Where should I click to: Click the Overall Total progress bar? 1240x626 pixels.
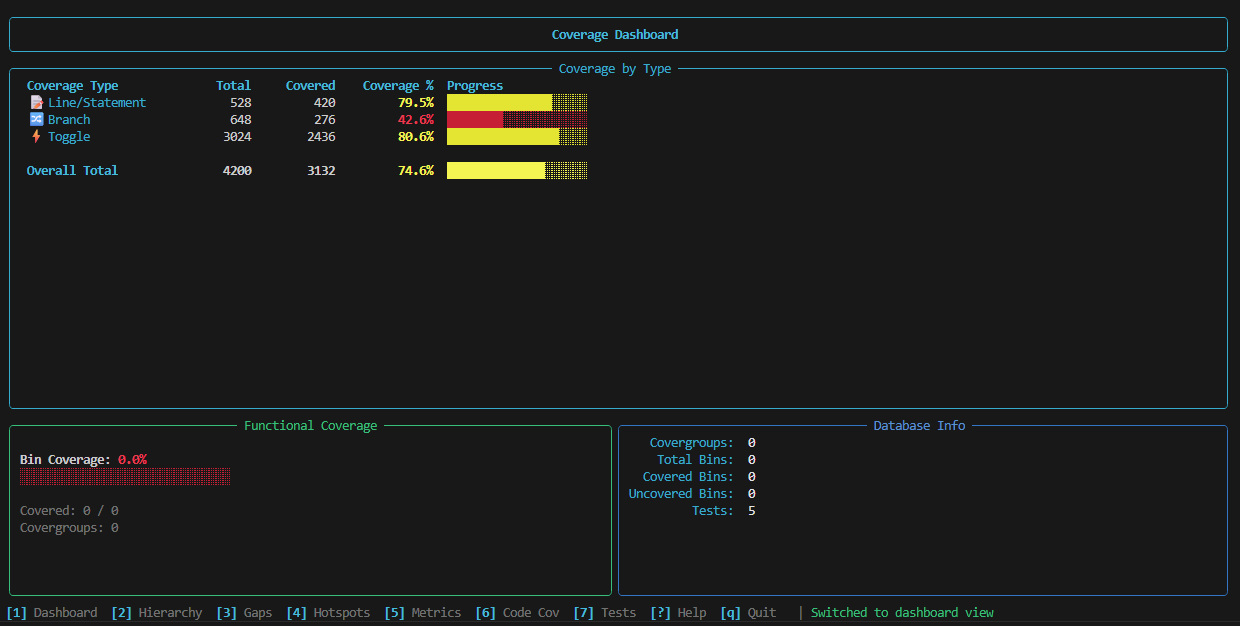point(516,171)
